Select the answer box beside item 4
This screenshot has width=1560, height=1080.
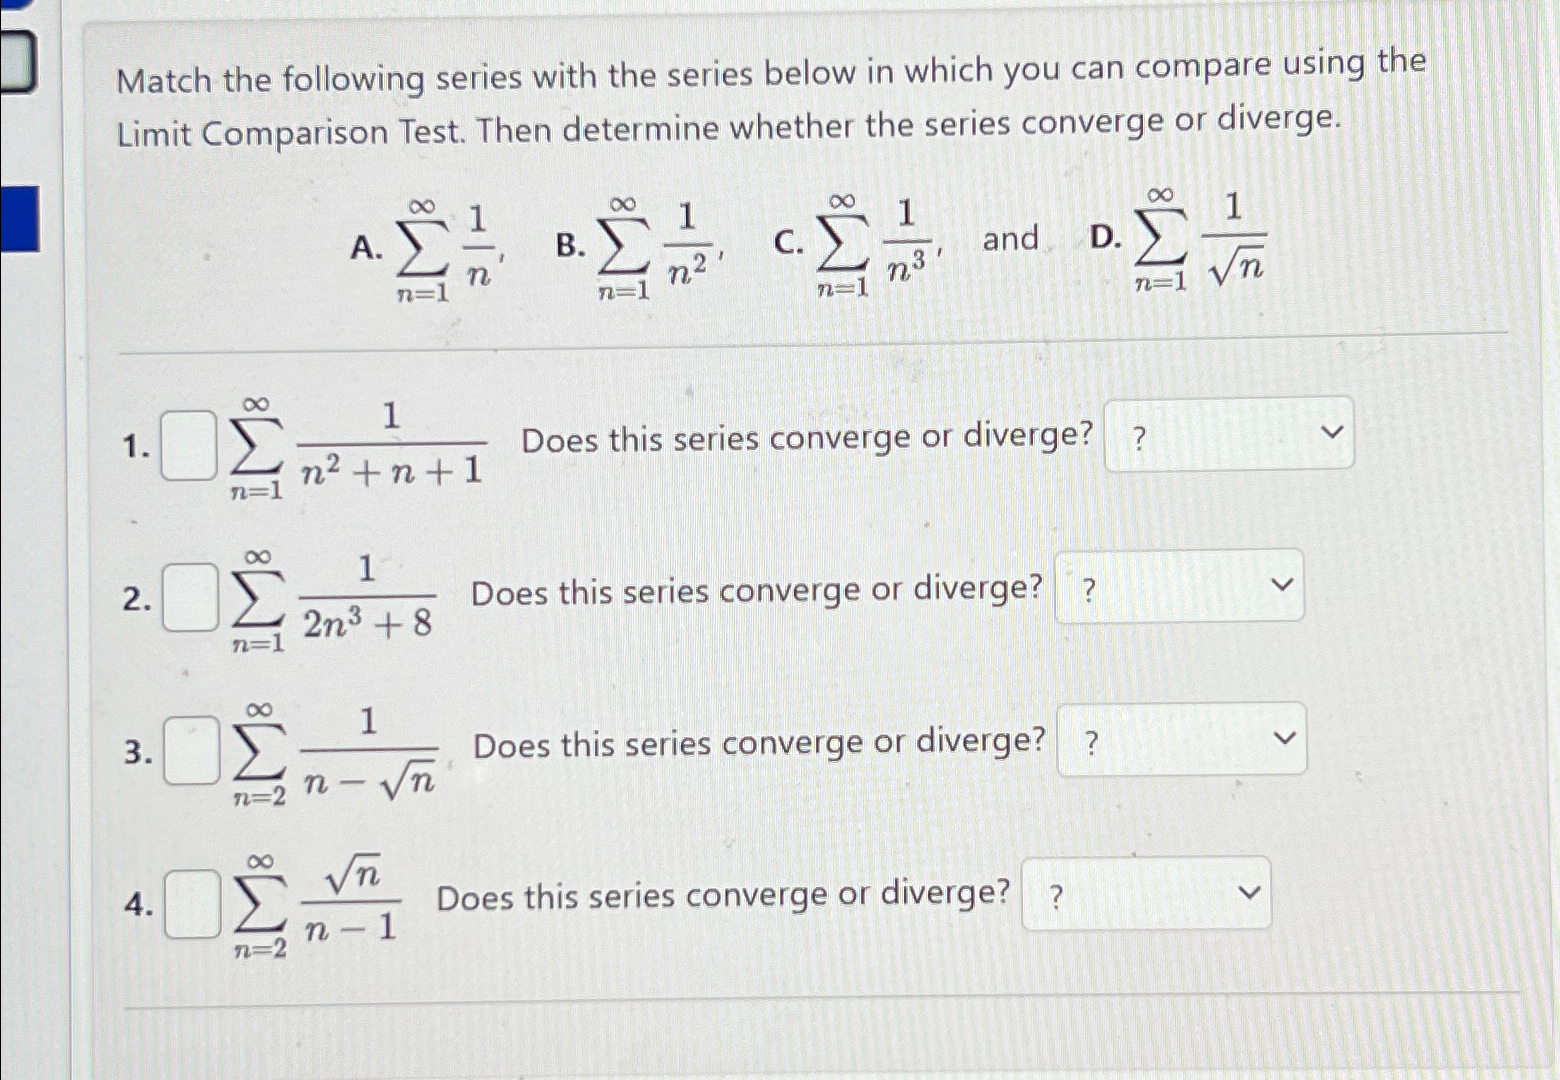195,900
